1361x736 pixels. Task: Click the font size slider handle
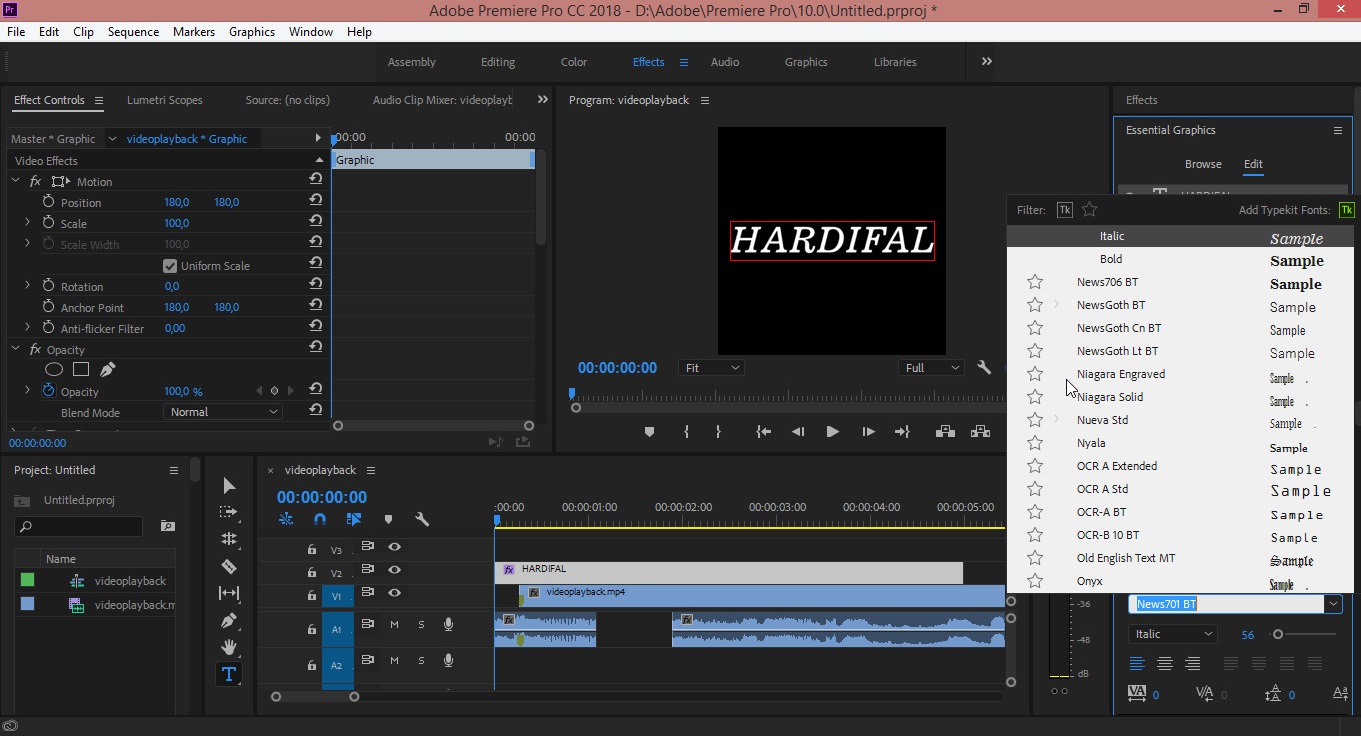pyautogui.click(x=1277, y=634)
